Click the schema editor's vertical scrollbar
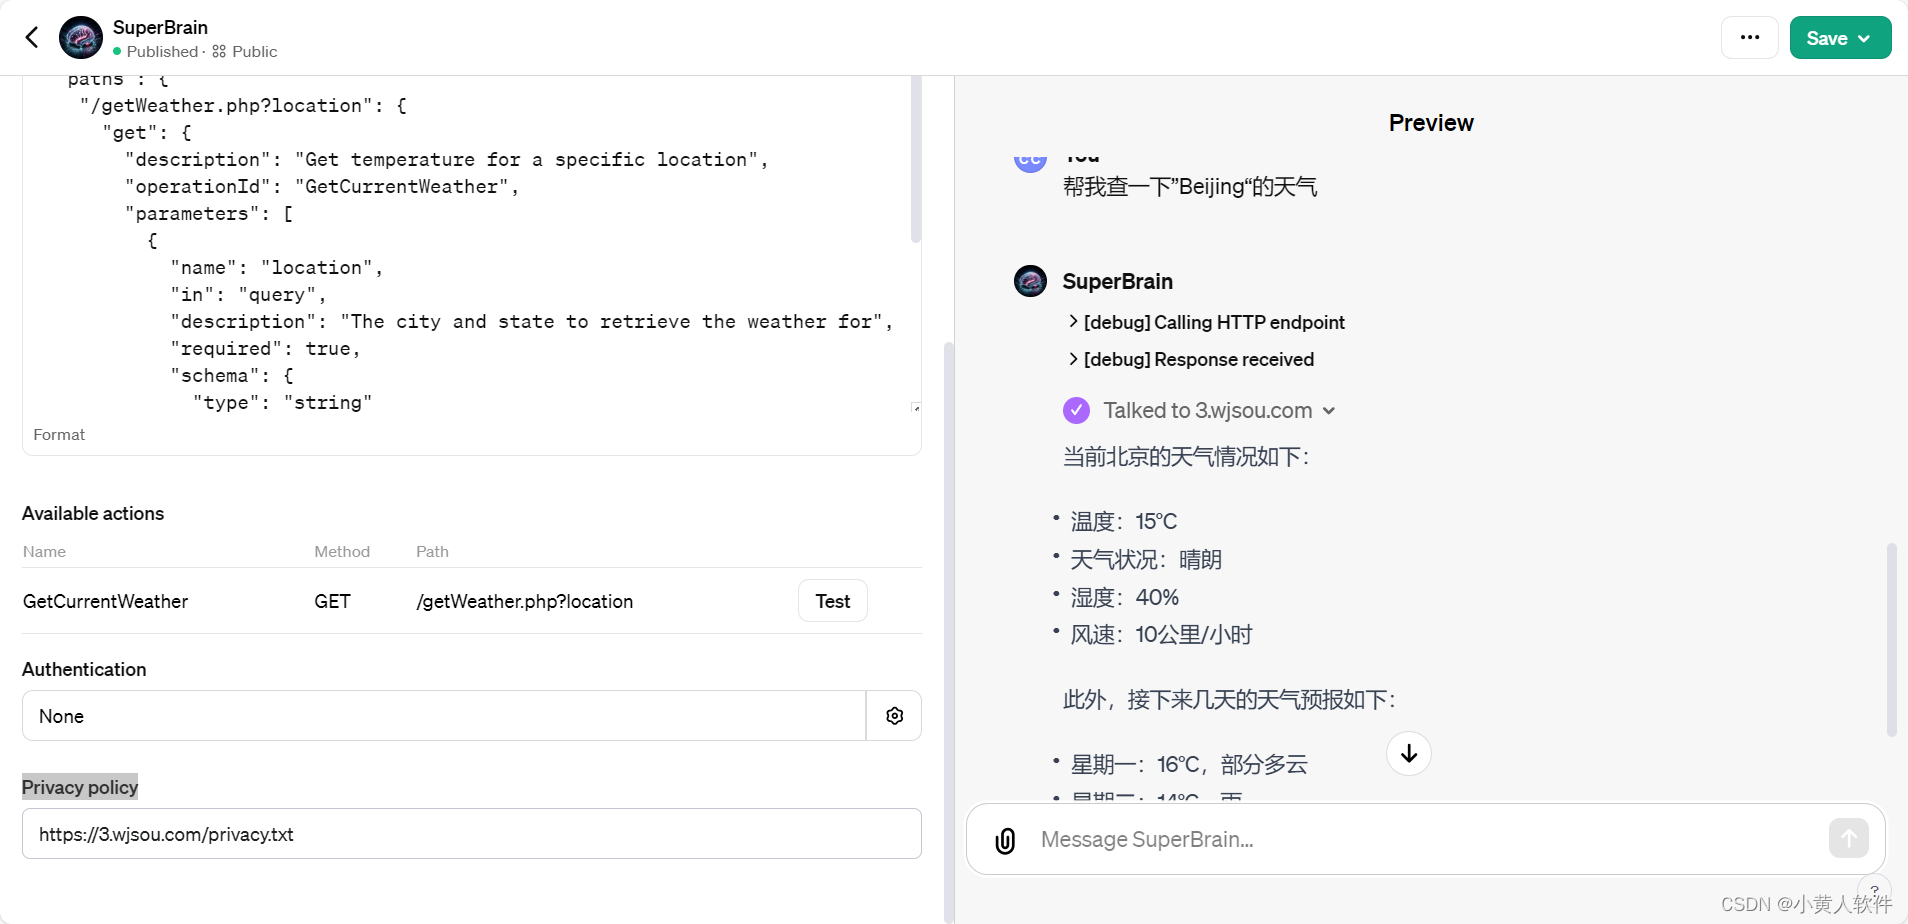 [x=916, y=160]
